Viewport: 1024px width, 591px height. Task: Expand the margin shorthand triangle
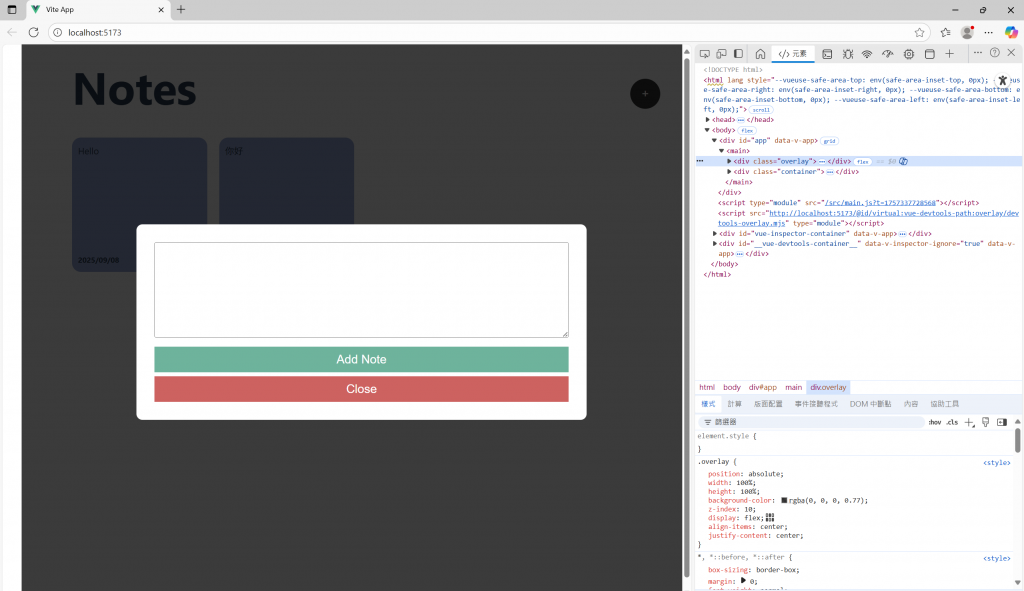[x=743, y=581]
